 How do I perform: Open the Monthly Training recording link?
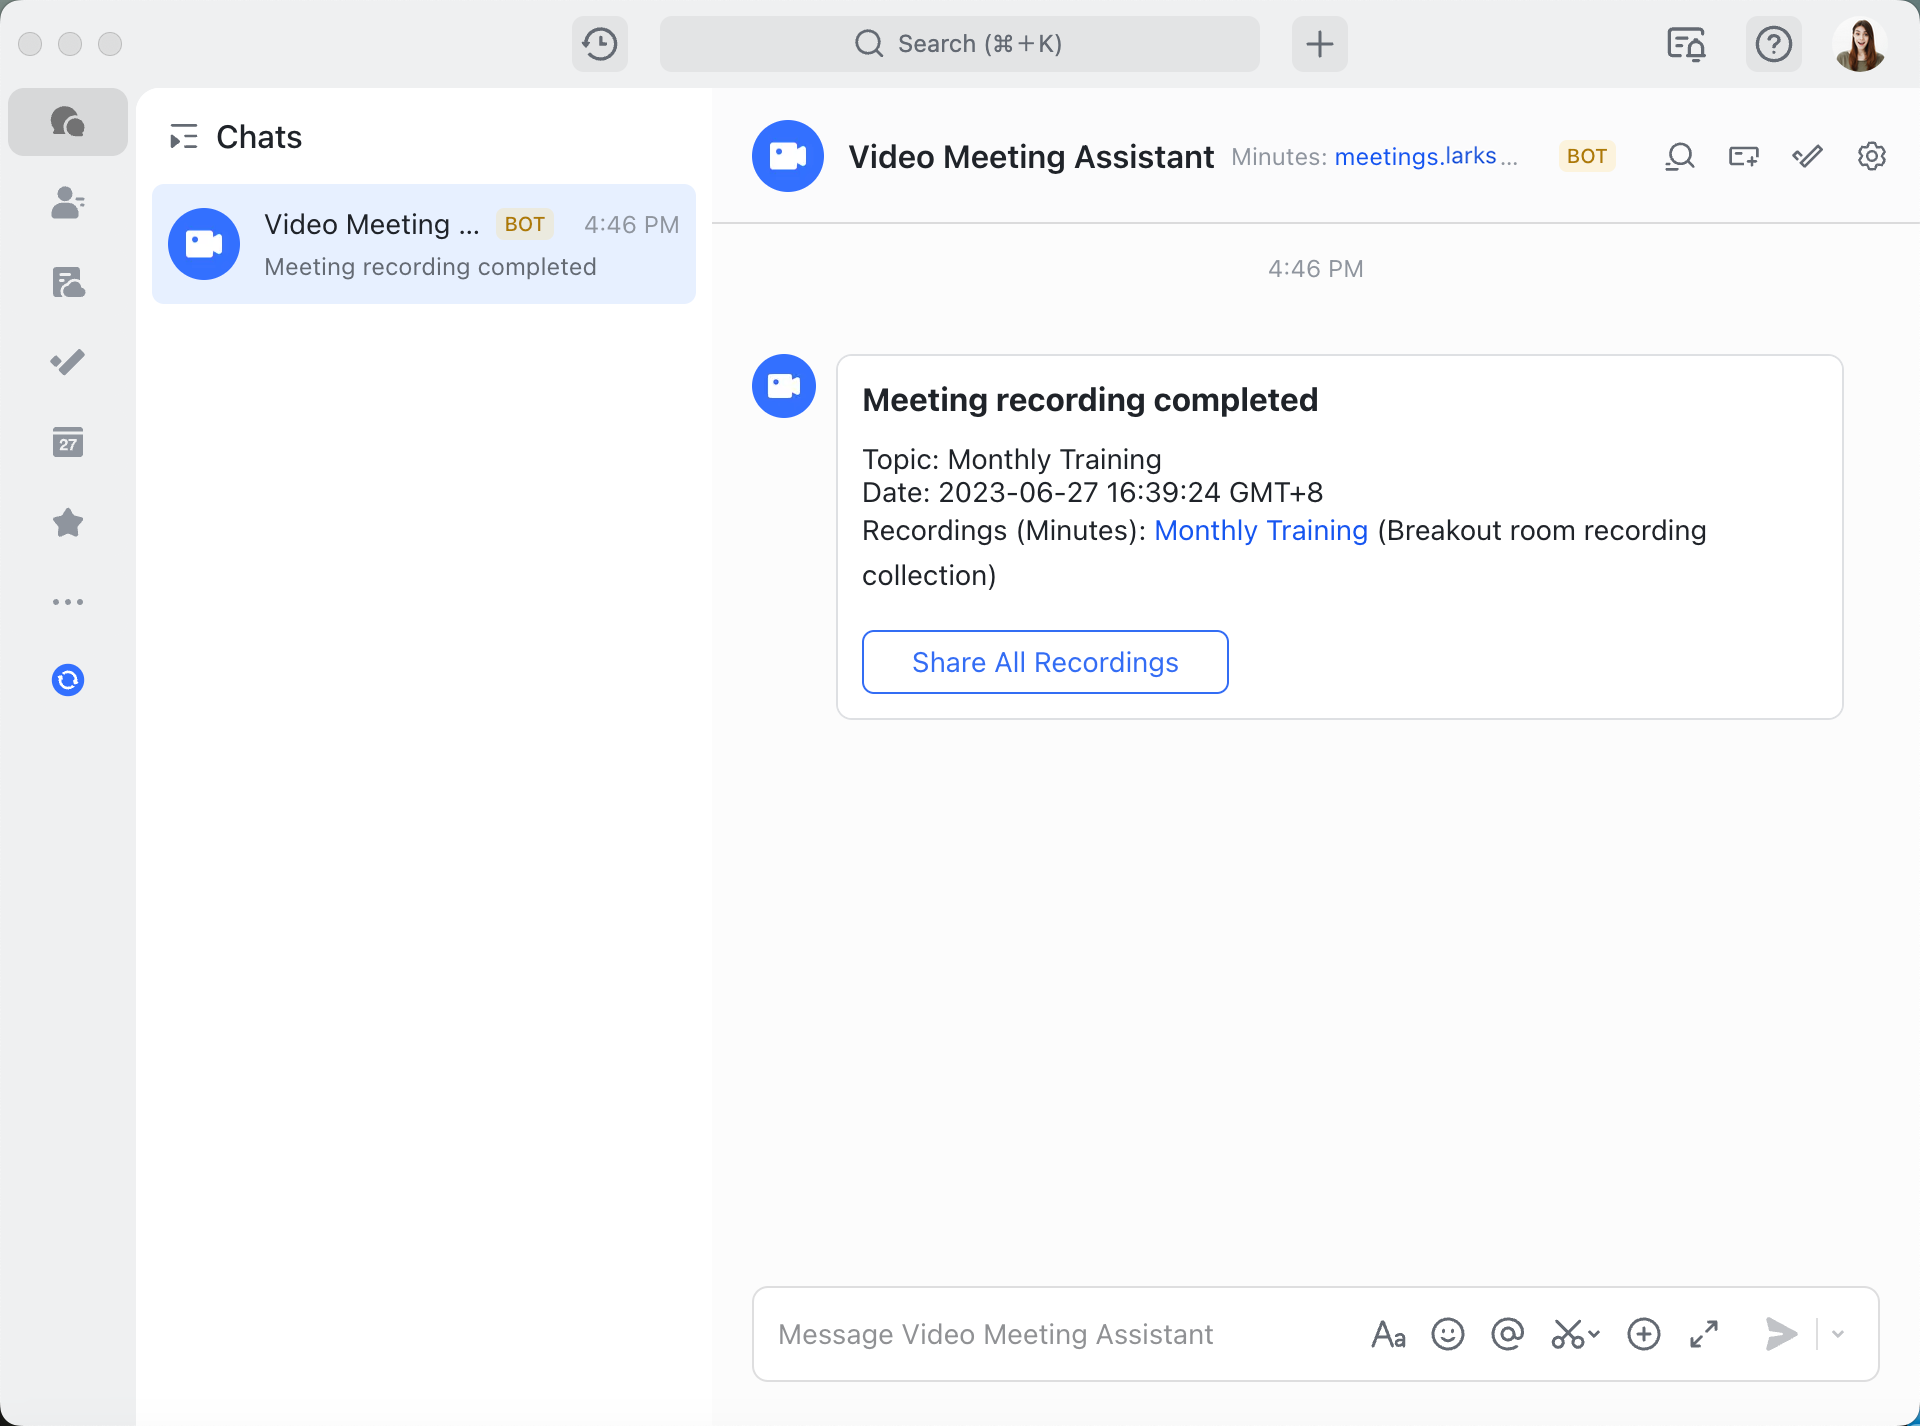click(1260, 530)
